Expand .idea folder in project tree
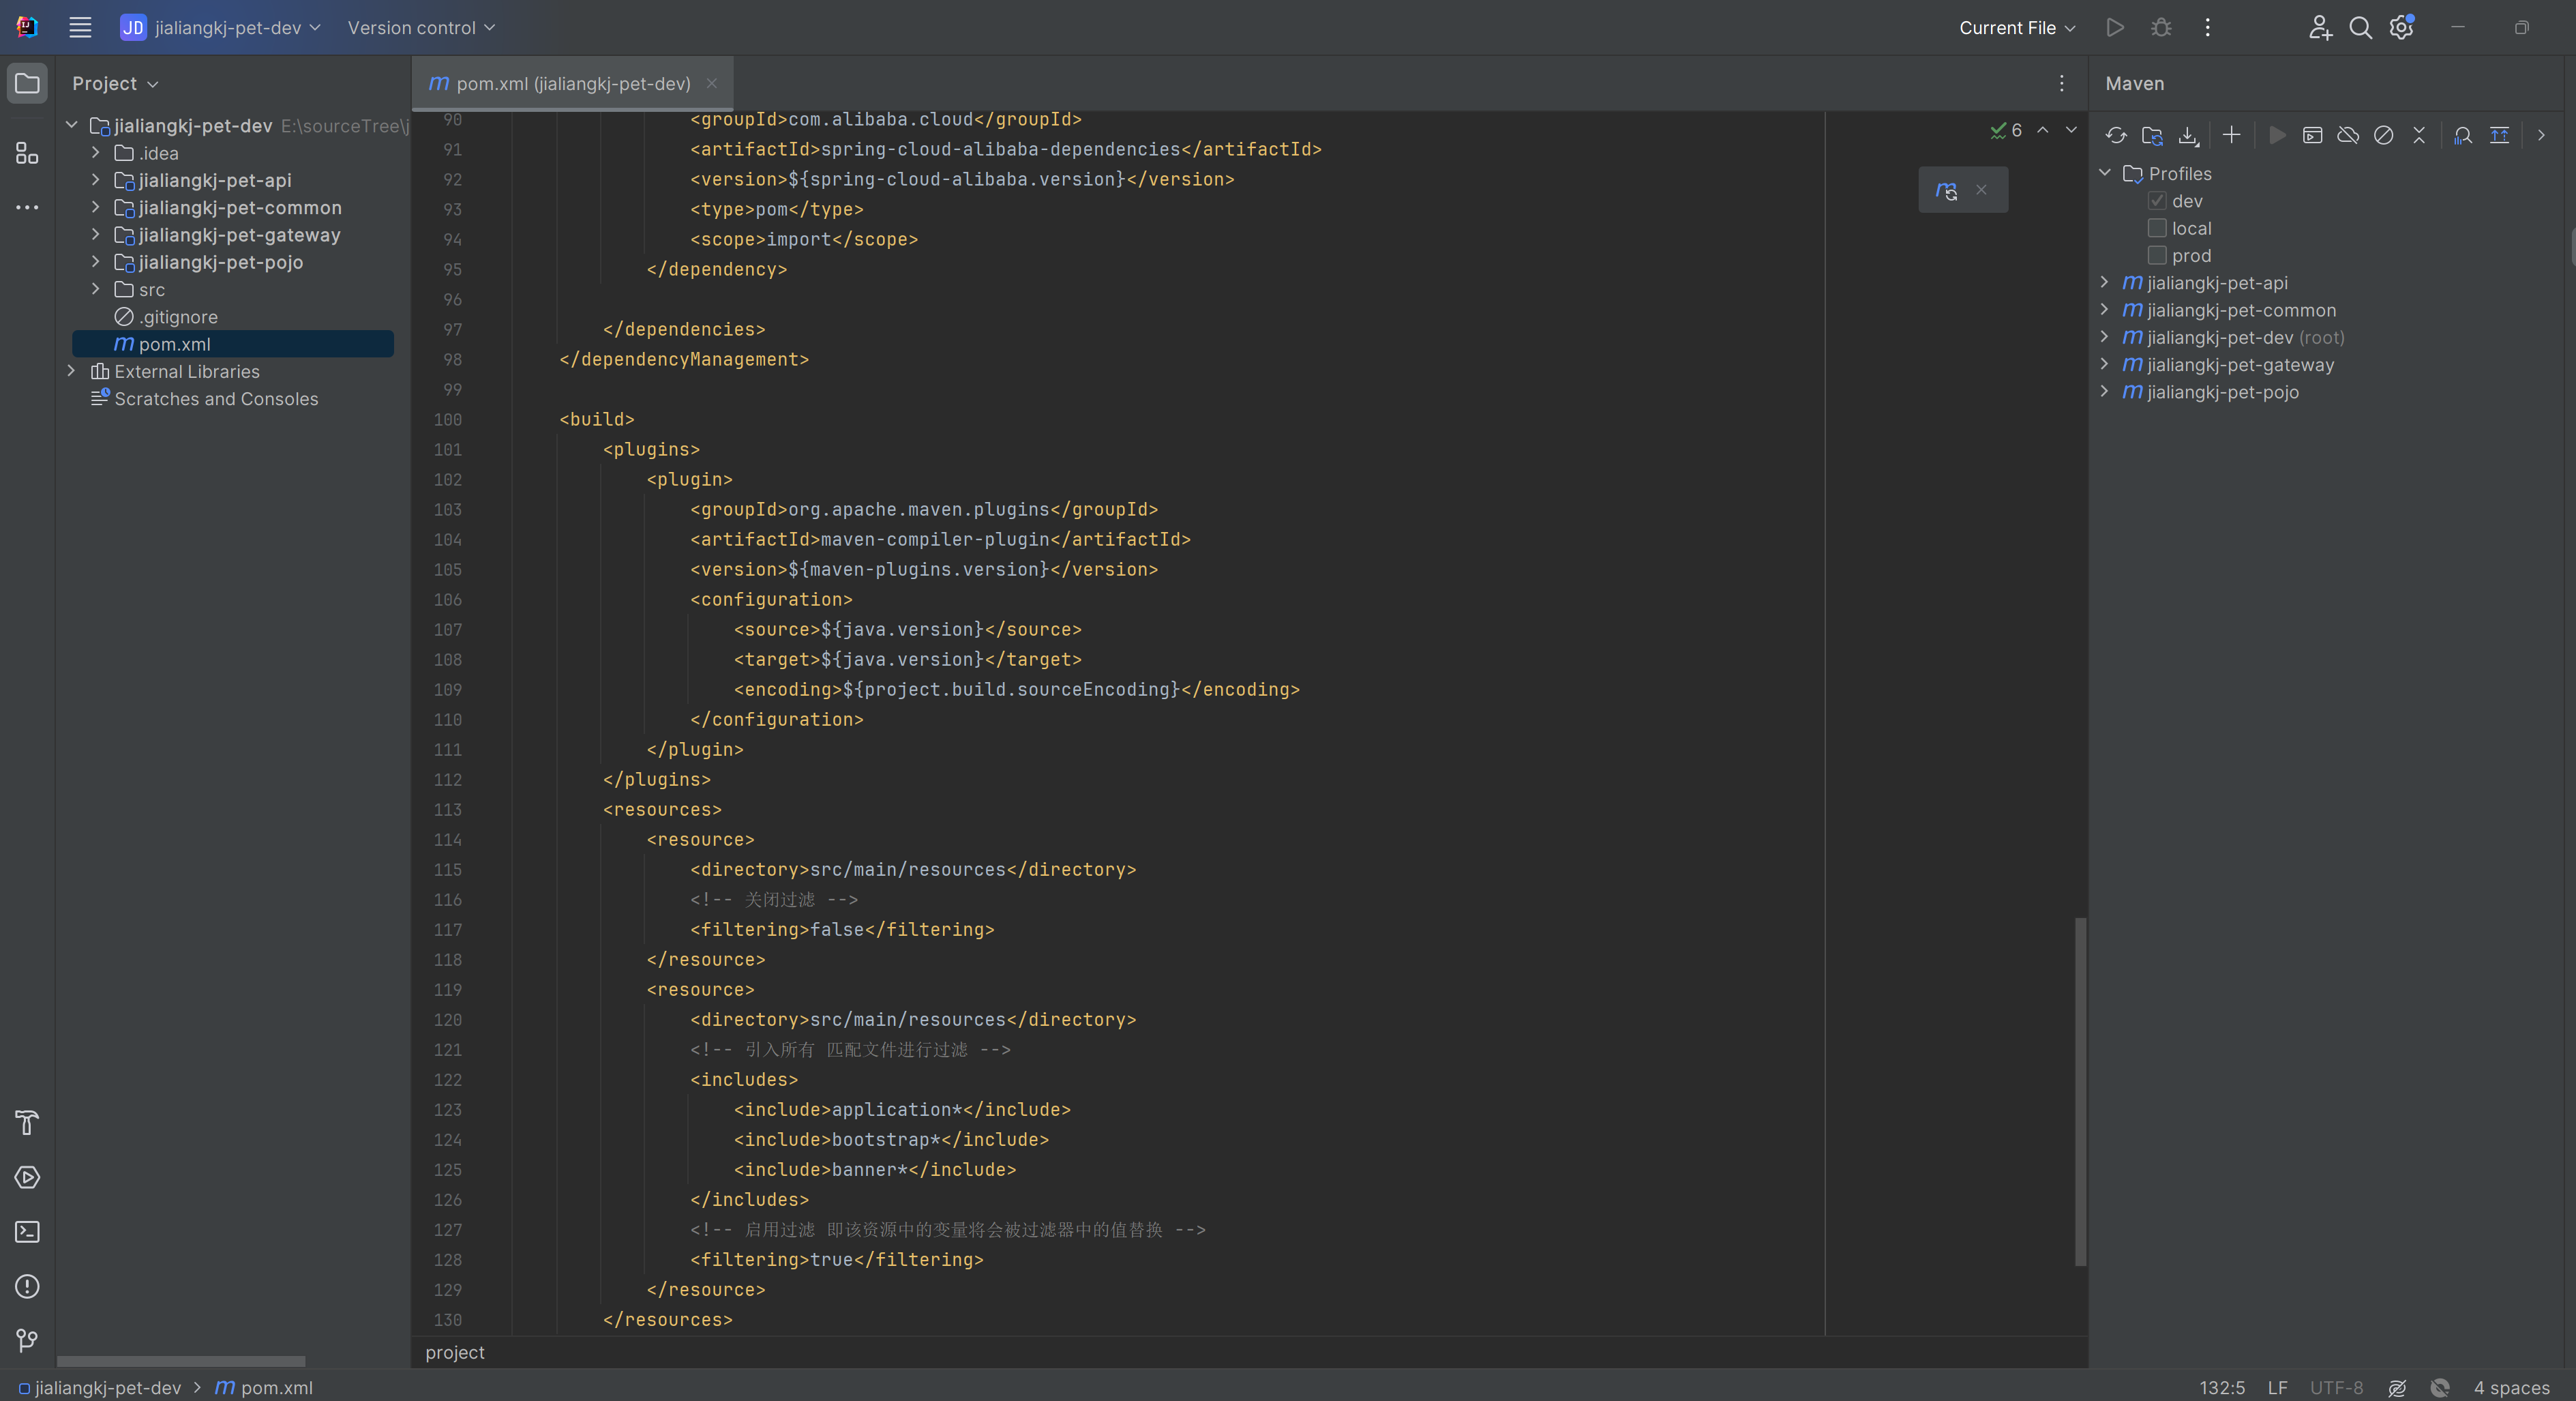This screenshot has height=1401, width=2576. point(95,152)
